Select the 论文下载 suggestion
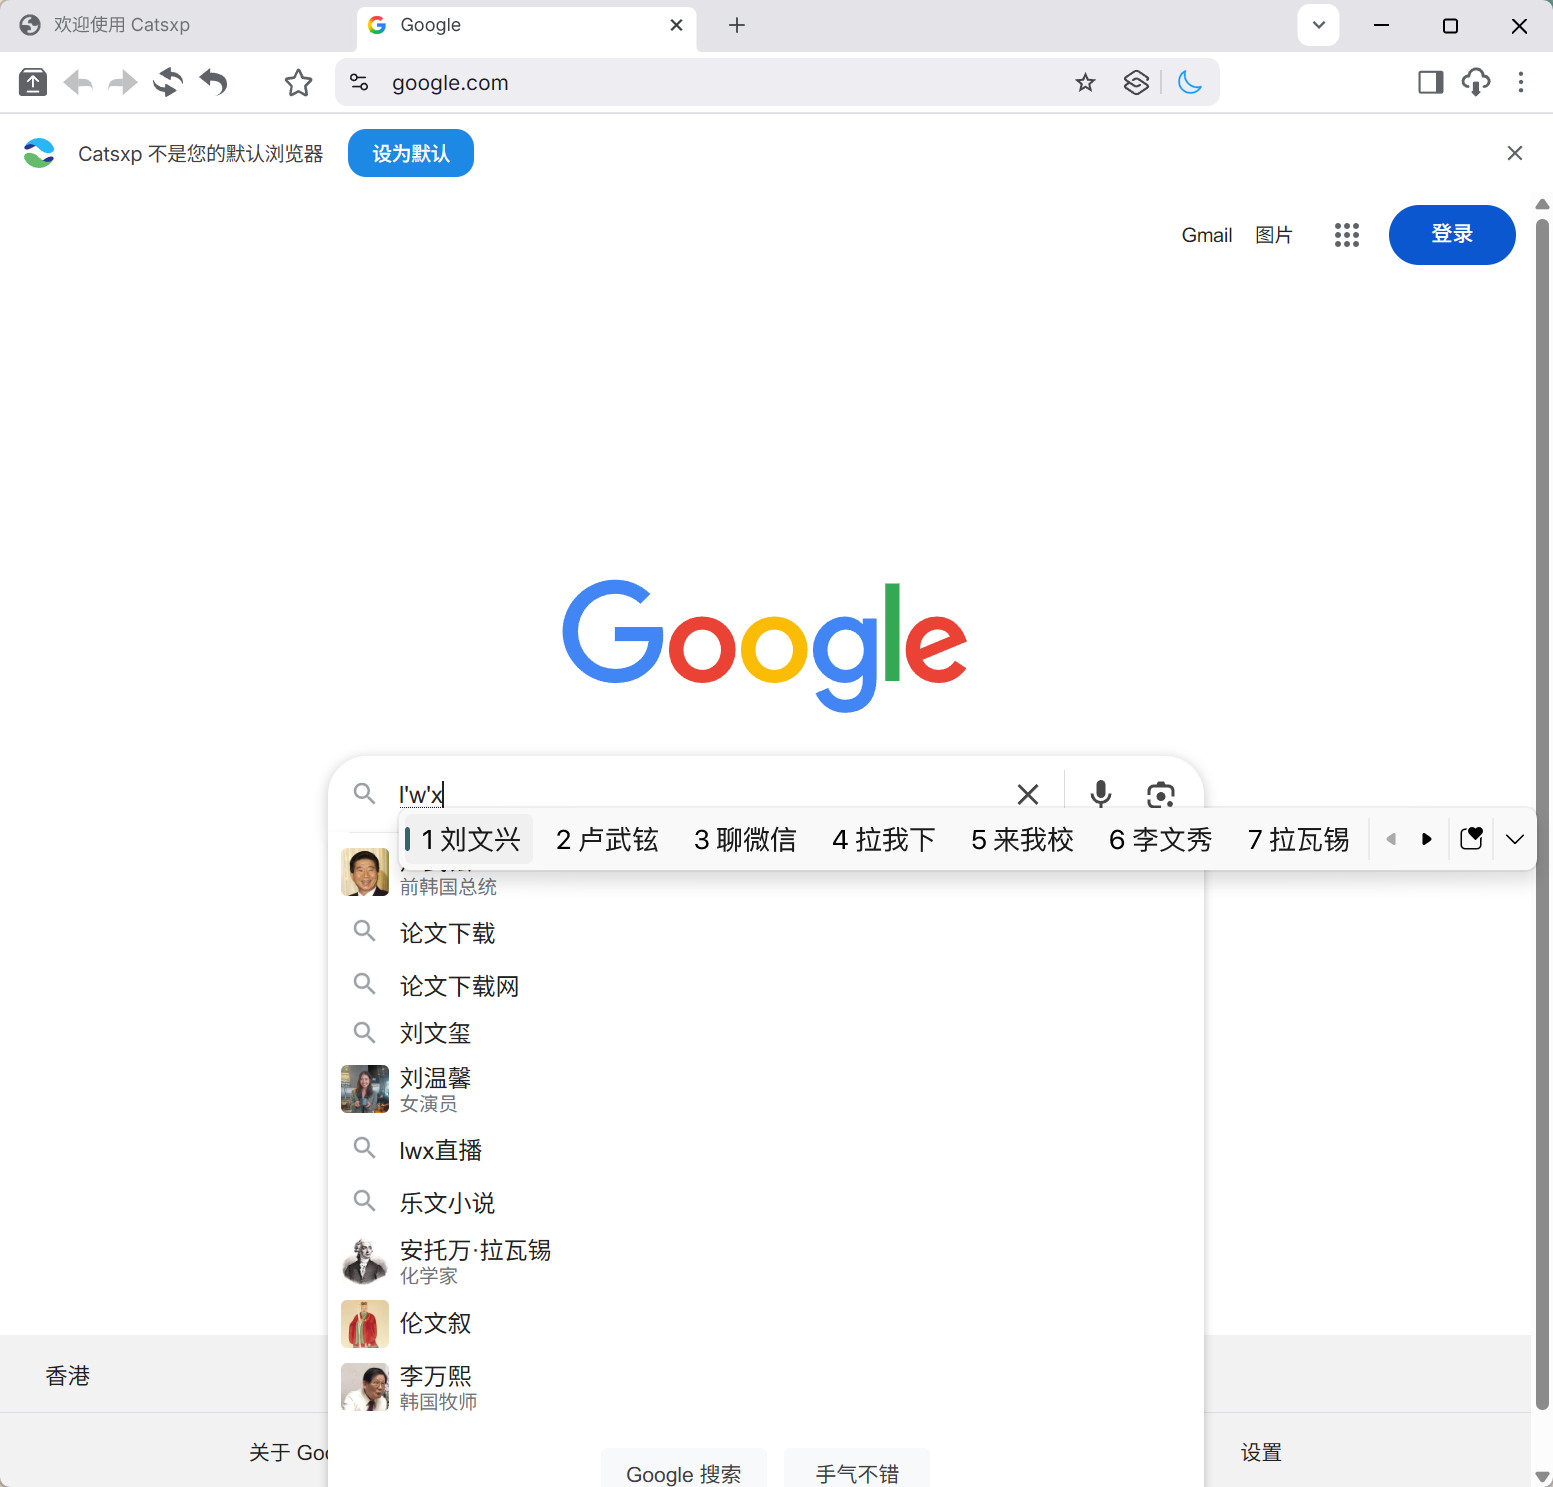This screenshot has height=1487, width=1553. tap(766, 933)
